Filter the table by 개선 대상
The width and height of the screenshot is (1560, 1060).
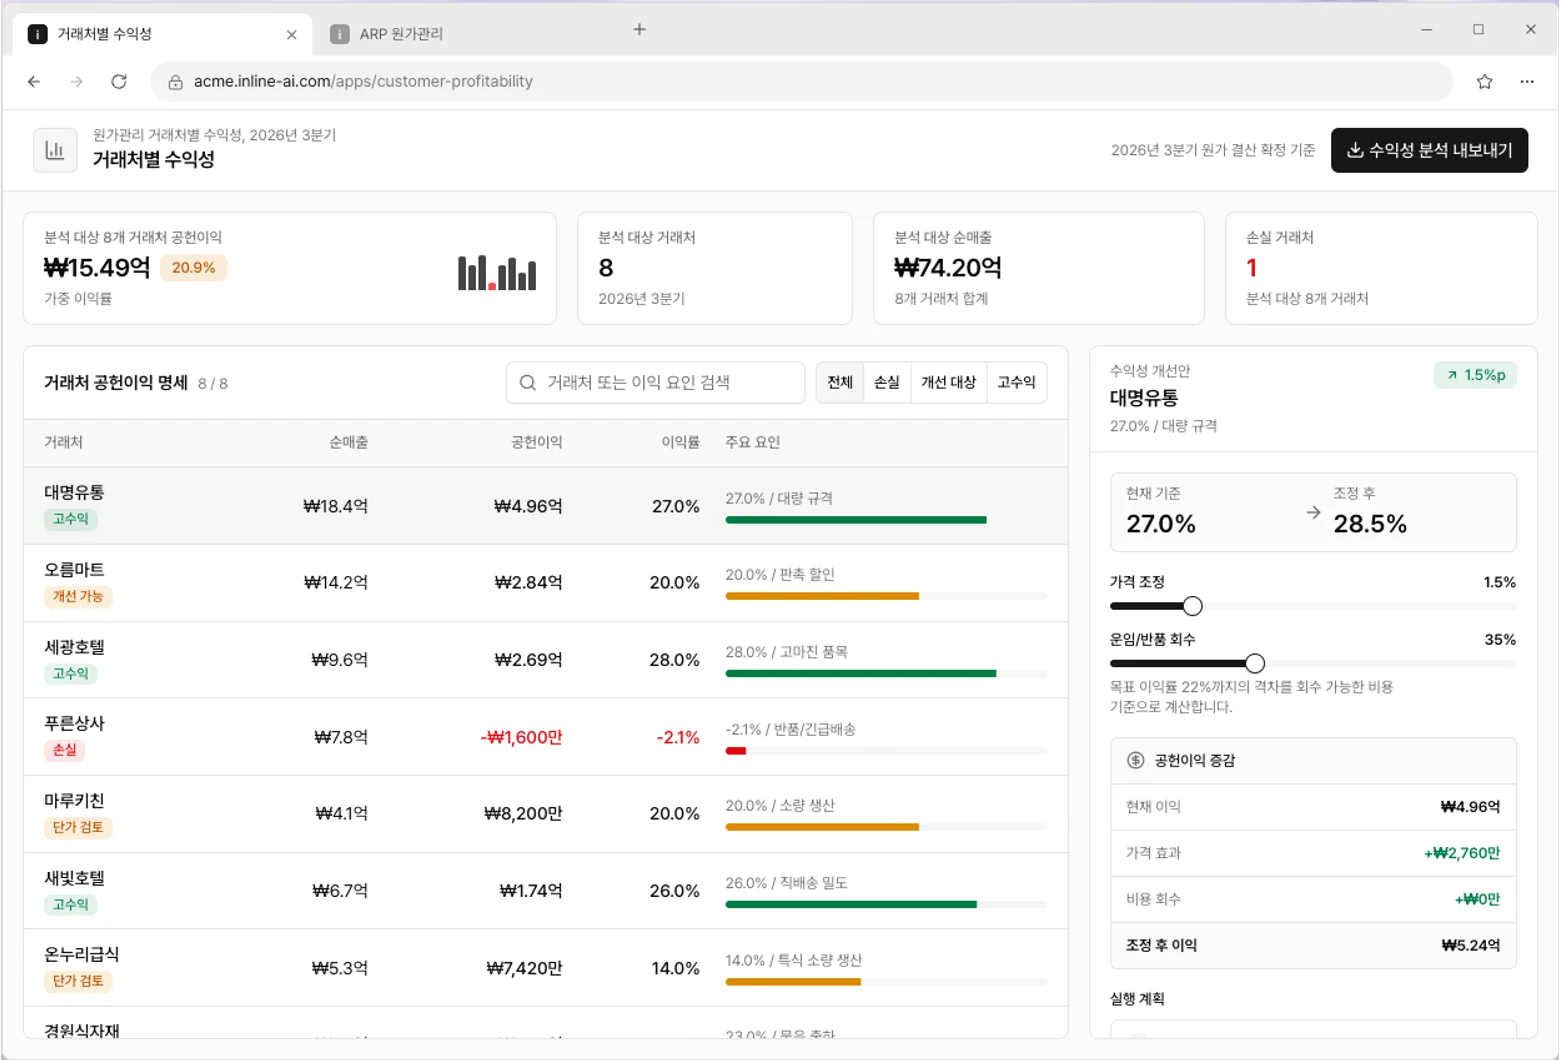tap(948, 382)
